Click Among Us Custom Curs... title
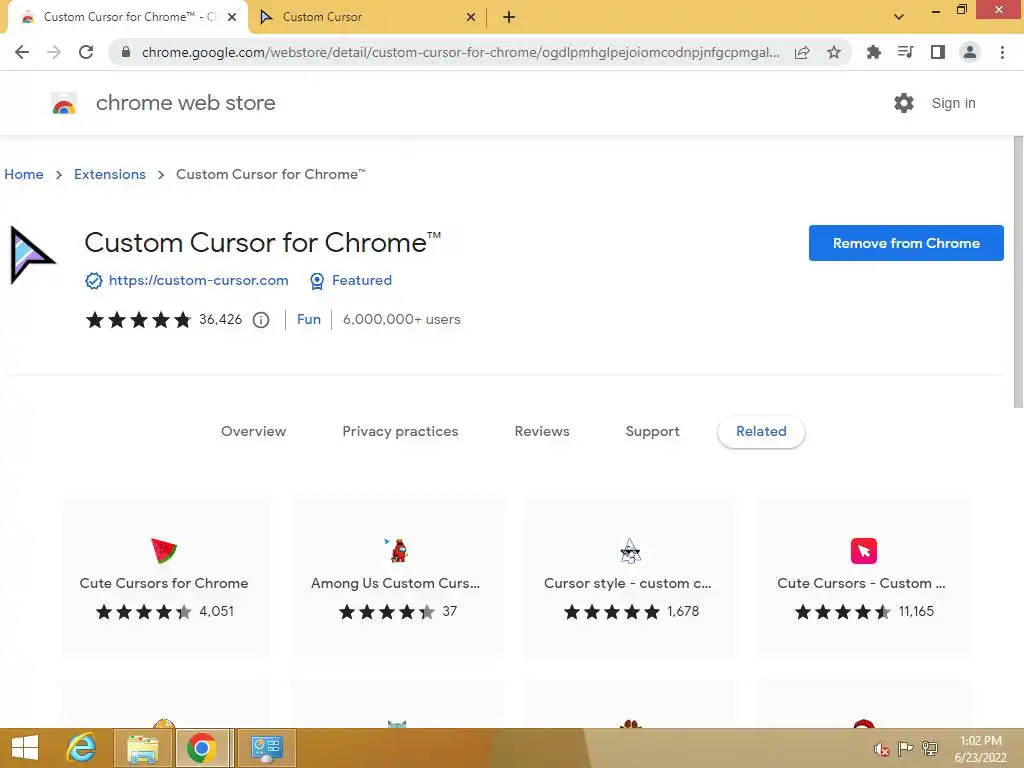 [x=396, y=583]
